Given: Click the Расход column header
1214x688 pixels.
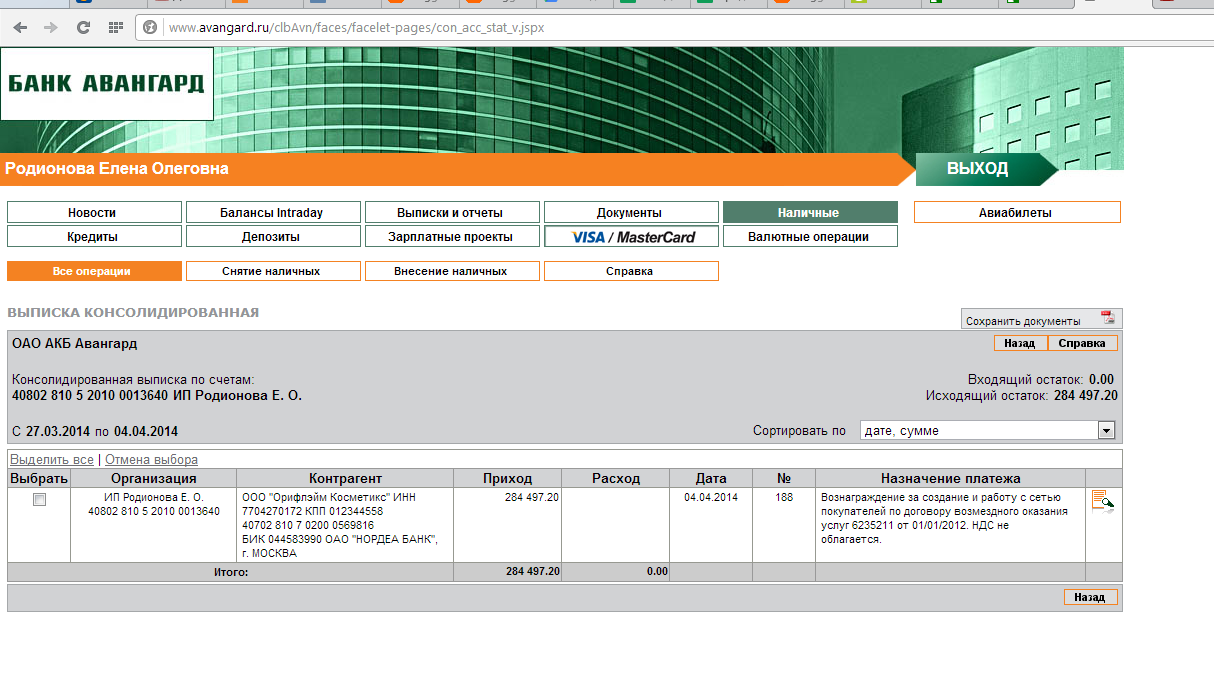Looking at the screenshot, I should coord(616,478).
